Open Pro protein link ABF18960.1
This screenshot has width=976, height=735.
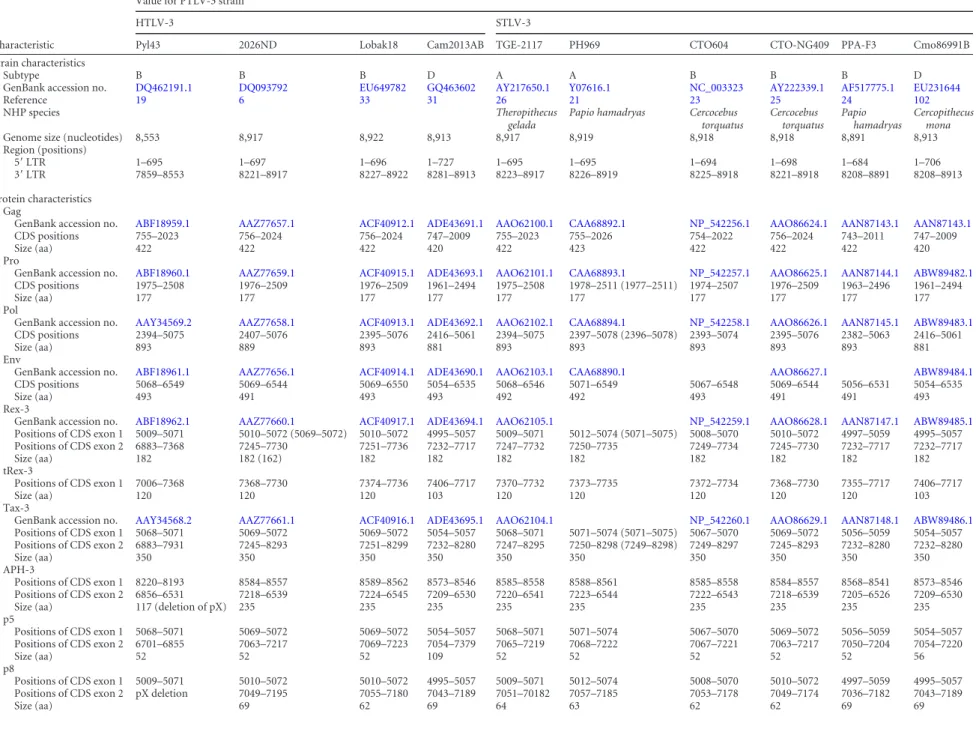(162, 273)
